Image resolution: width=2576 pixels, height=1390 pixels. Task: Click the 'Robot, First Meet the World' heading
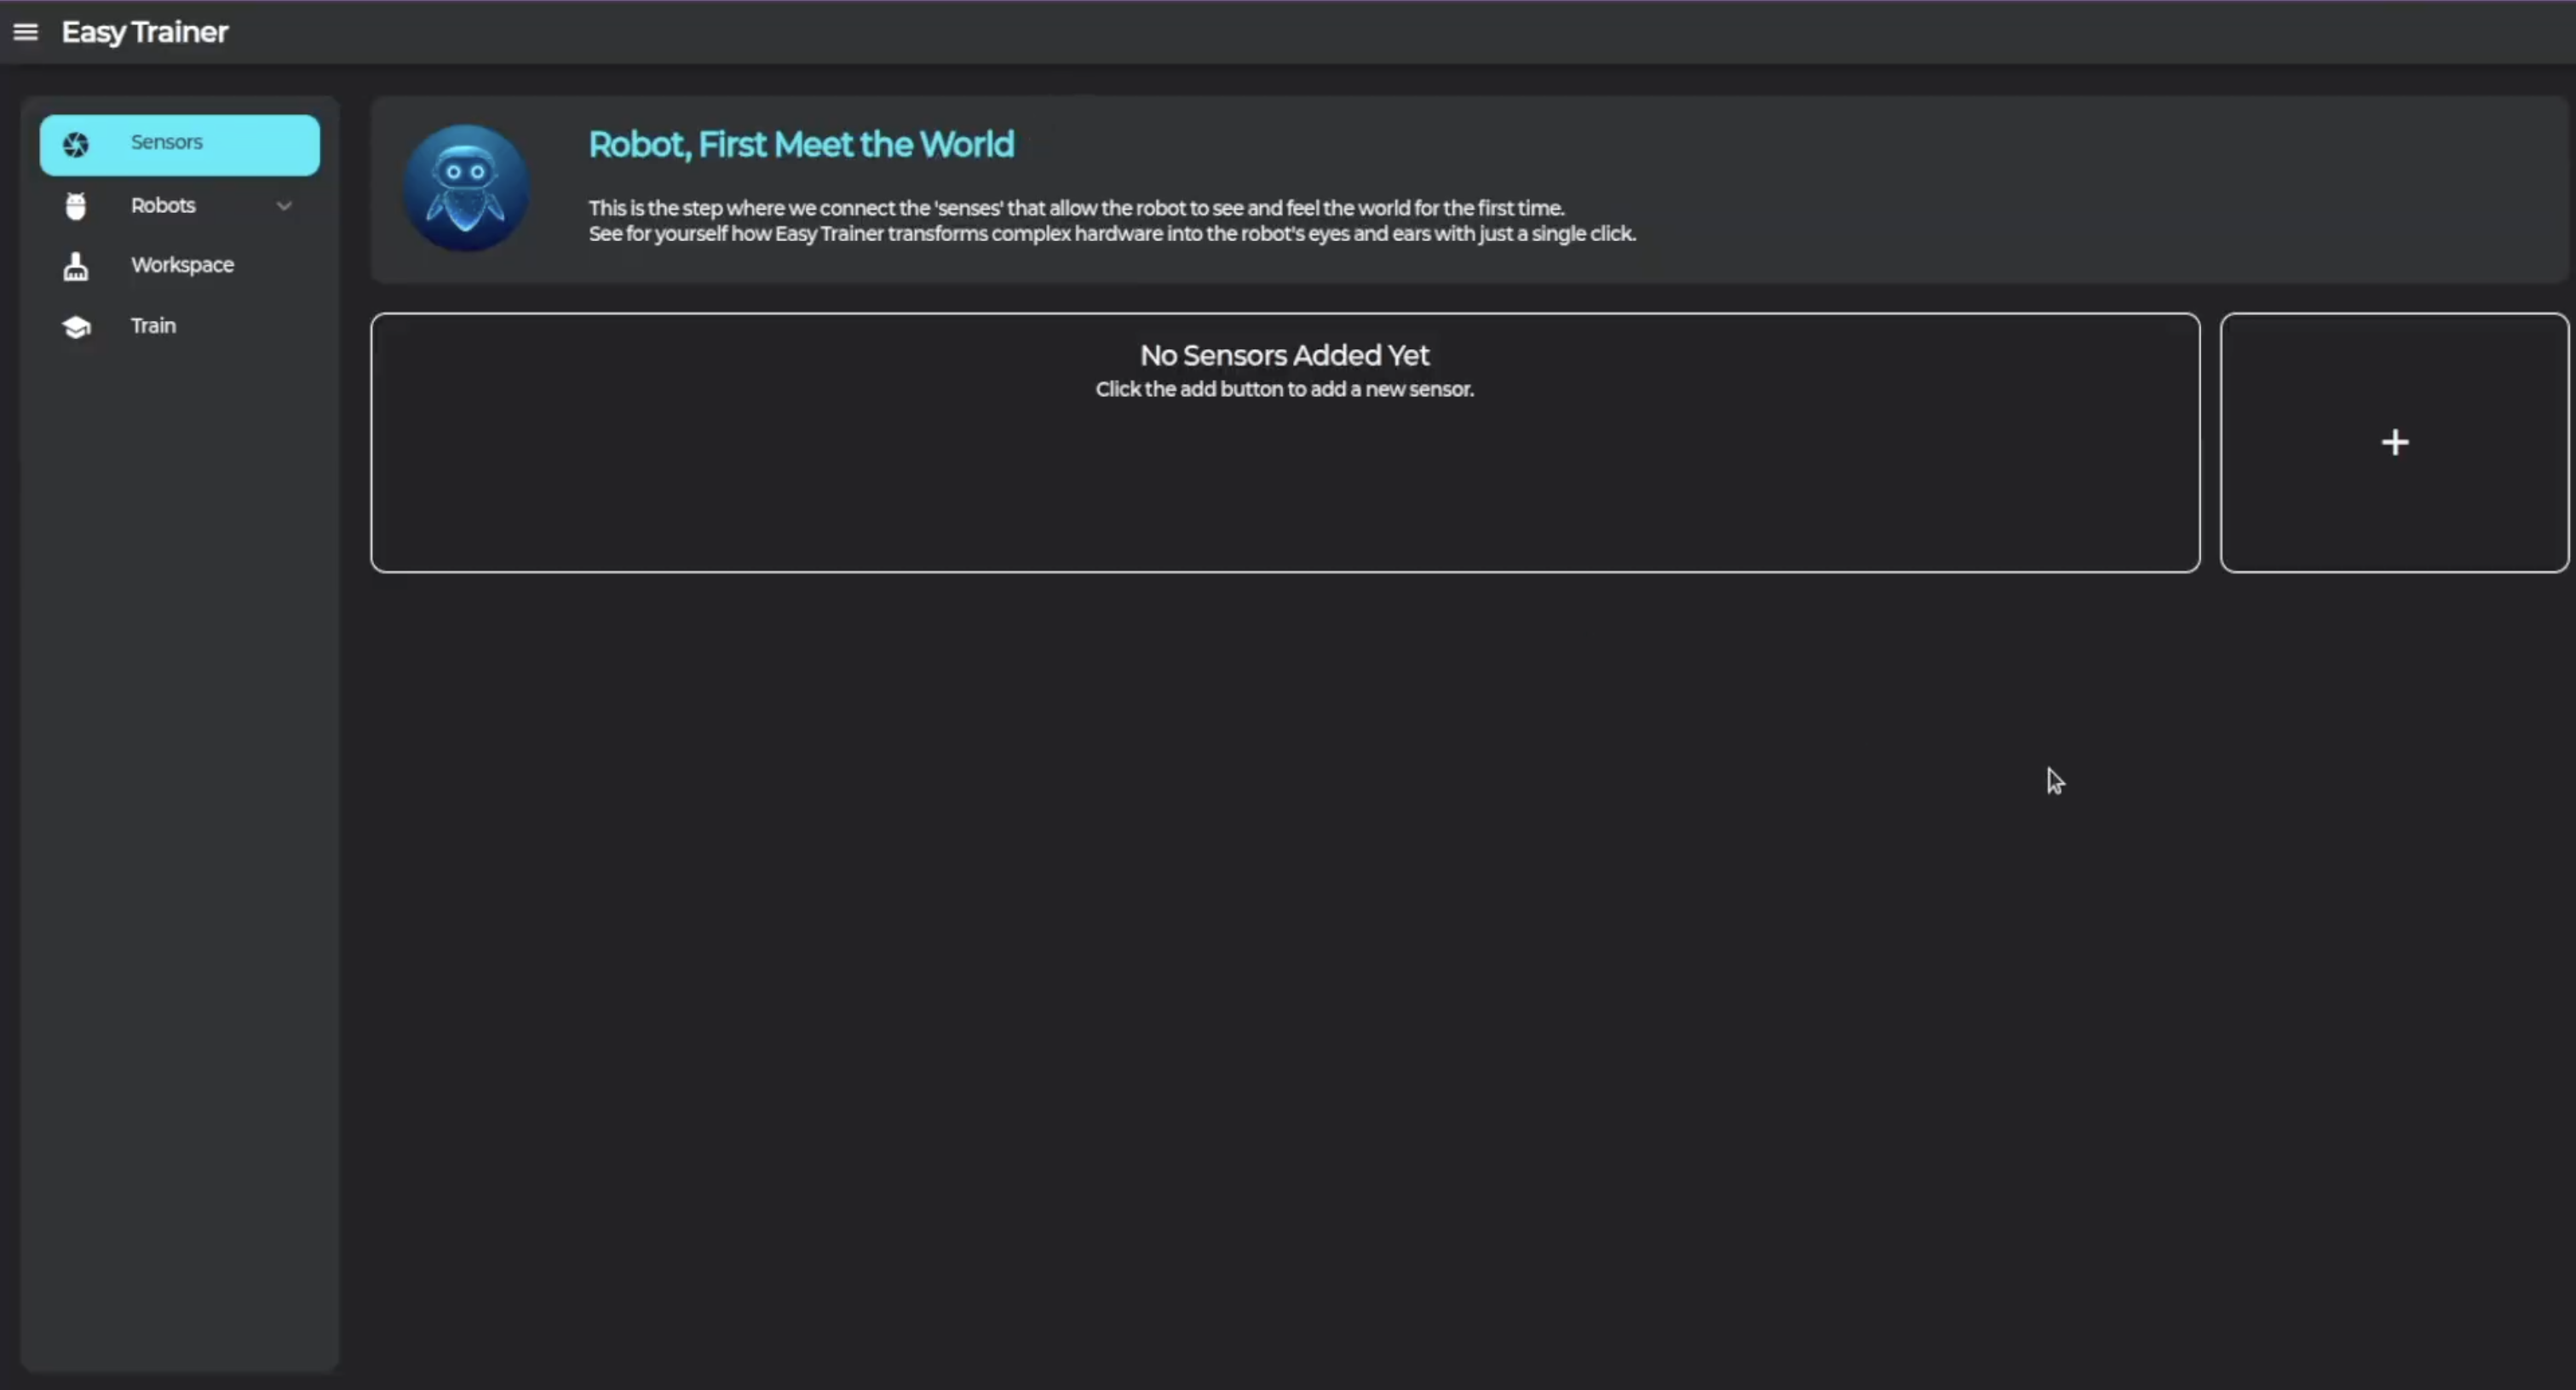[800, 145]
